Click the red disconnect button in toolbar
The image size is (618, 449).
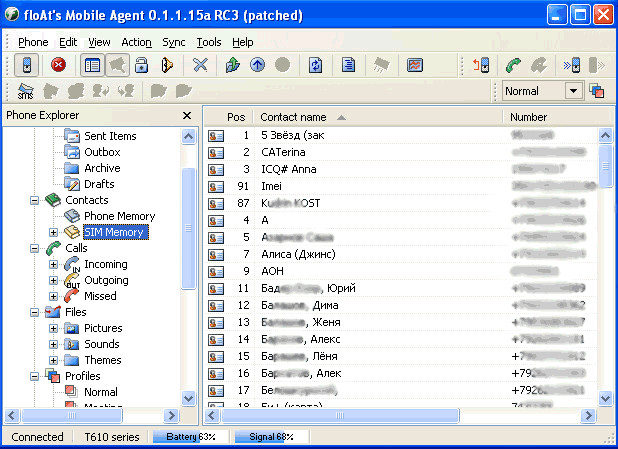pos(58,65)
